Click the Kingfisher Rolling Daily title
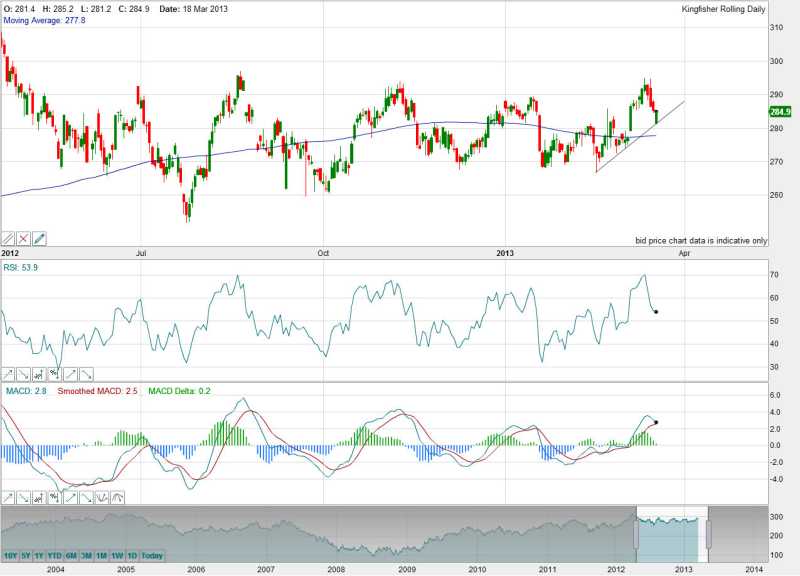This screenshot has height=576, width=800. (x=723, y=9)
